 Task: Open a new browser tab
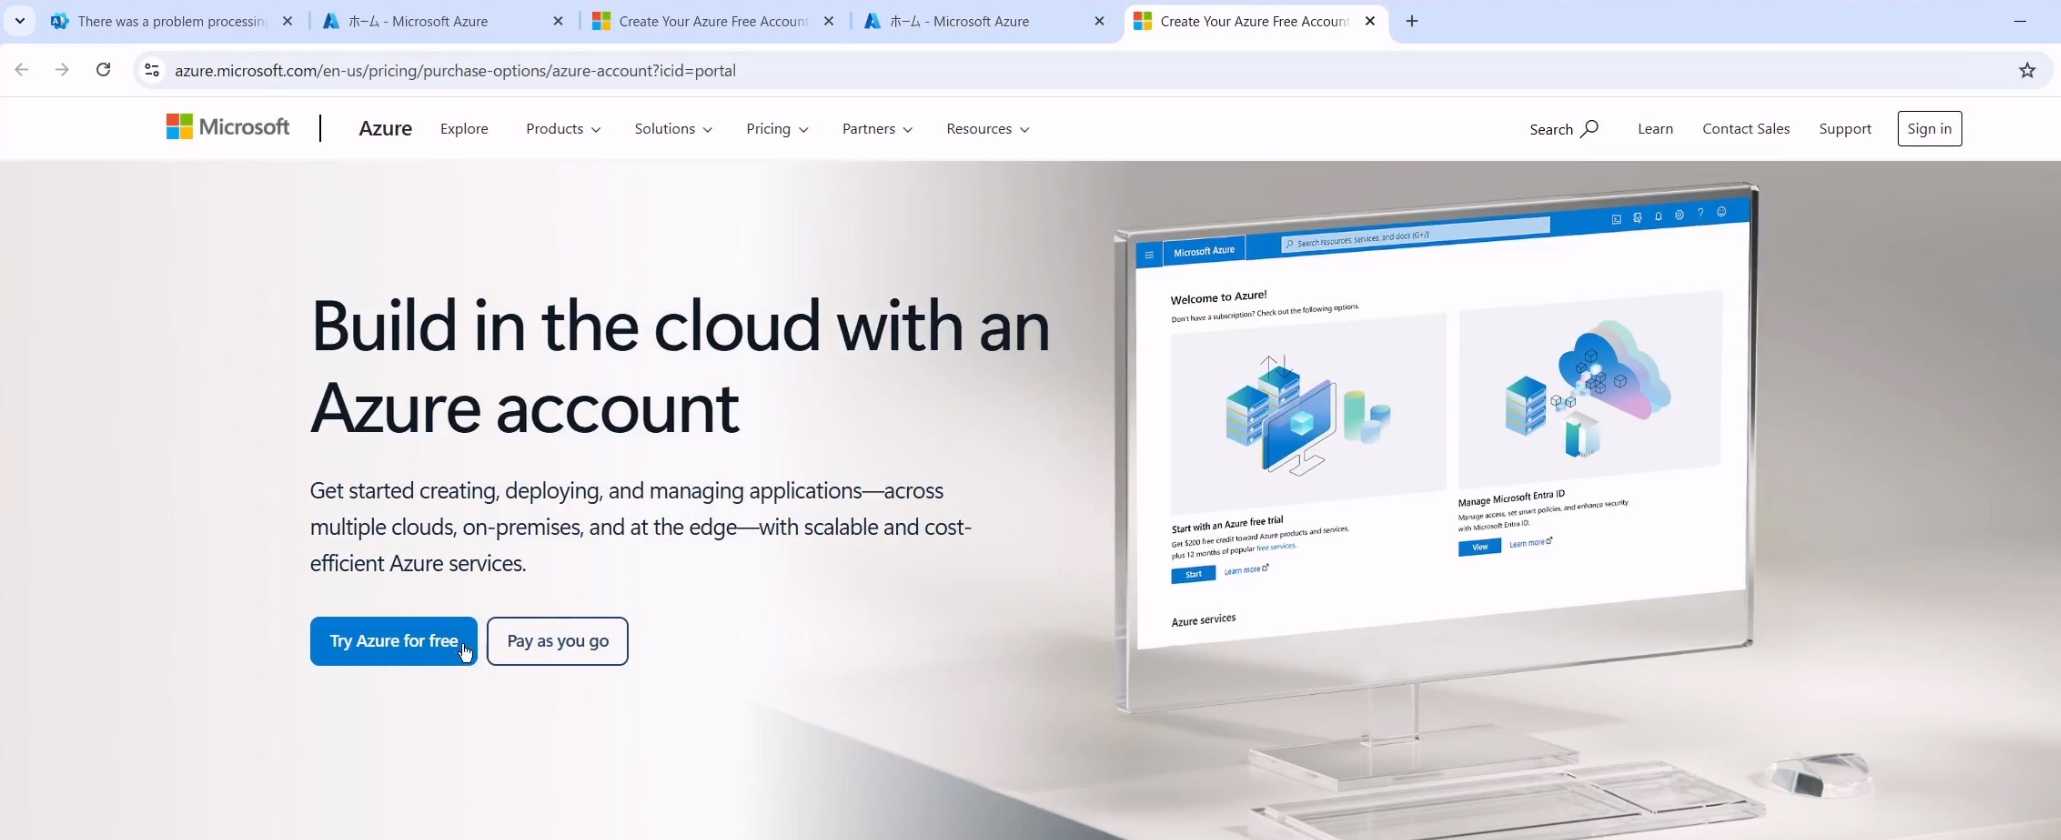click(1412, 21)
